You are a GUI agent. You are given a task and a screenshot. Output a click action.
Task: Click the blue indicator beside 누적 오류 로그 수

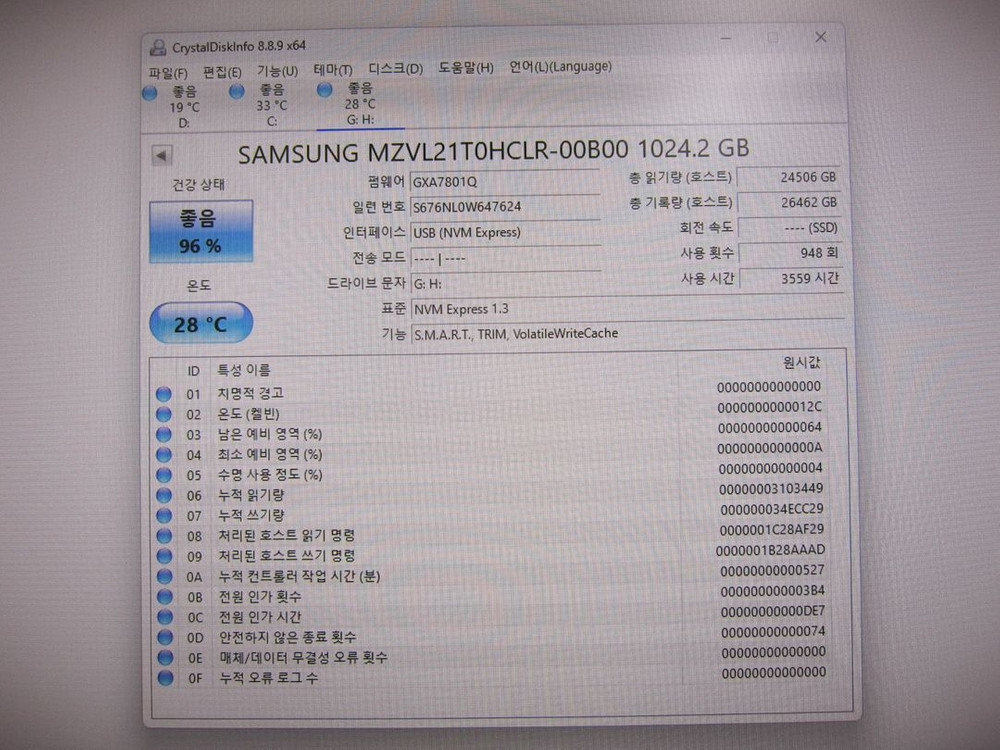point(164,678)
